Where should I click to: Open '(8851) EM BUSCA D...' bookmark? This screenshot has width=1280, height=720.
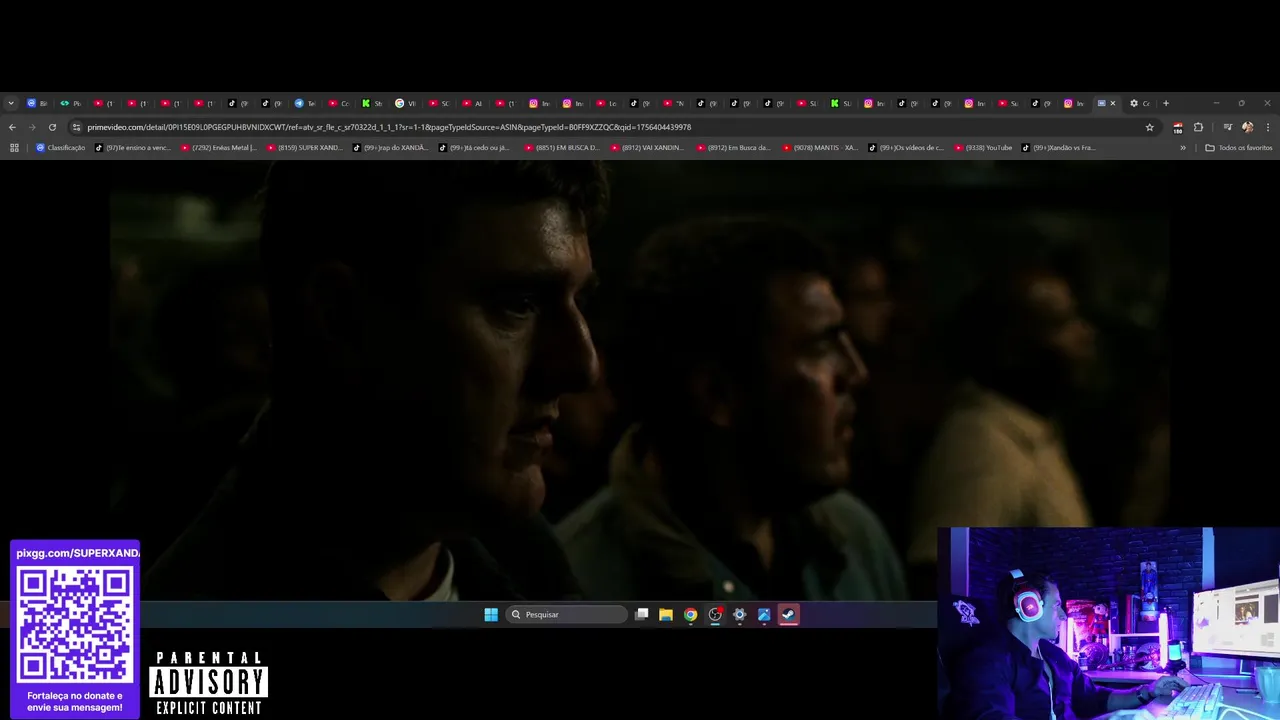coord(562,148)
